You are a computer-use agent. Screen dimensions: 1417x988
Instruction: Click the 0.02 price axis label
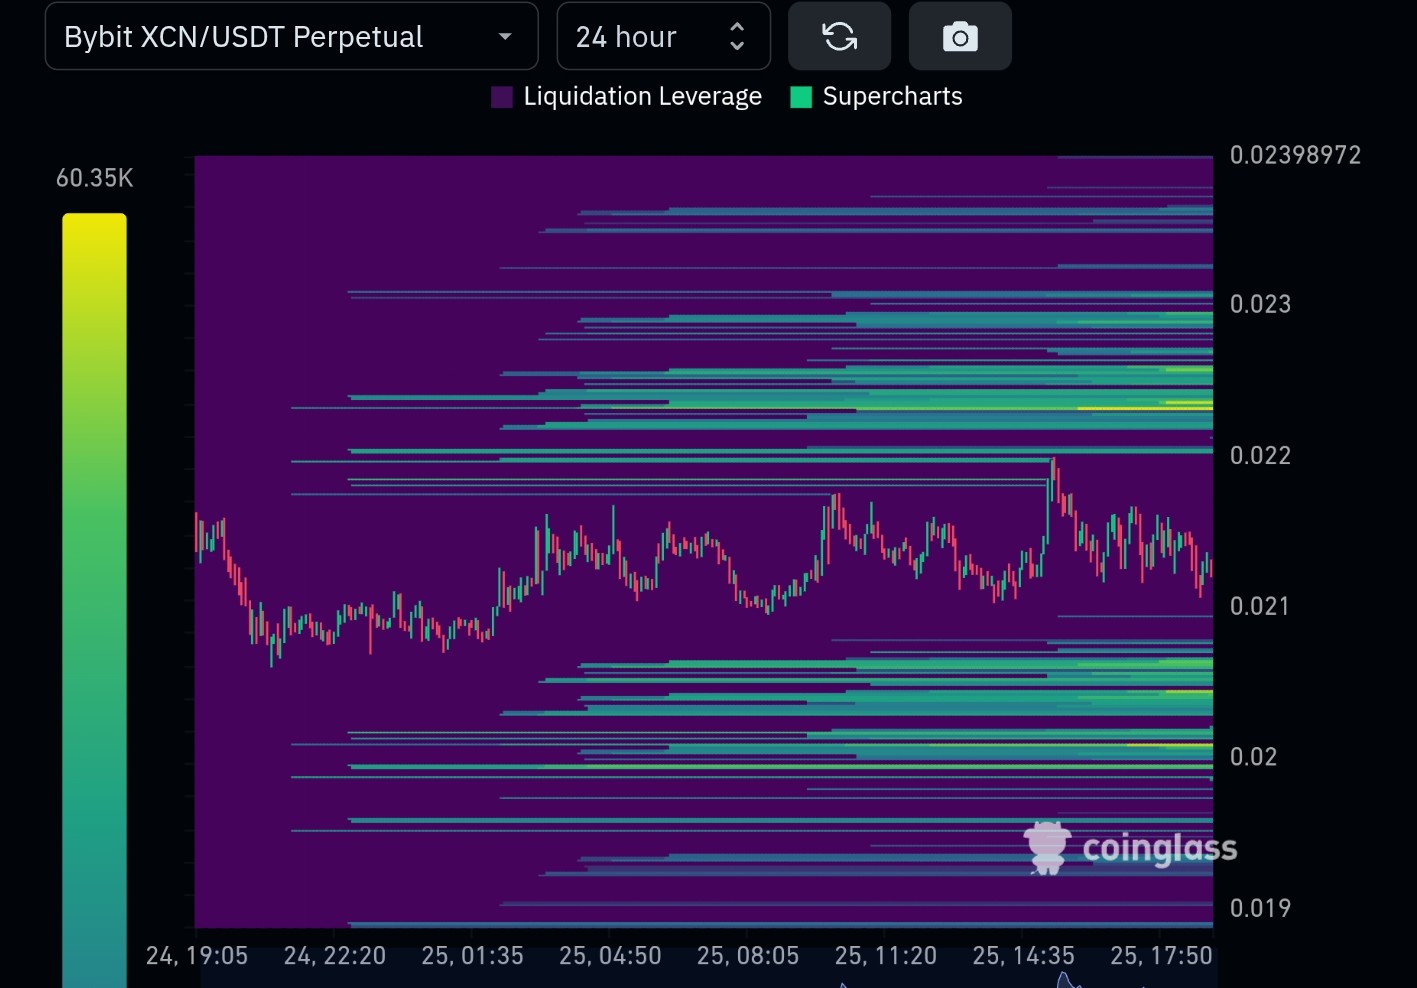pos(1254,757)
